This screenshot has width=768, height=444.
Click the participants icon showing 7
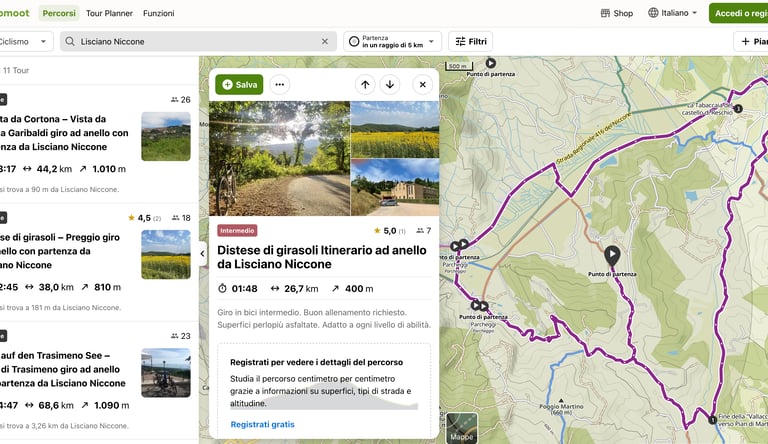click(x=420, y=231)
